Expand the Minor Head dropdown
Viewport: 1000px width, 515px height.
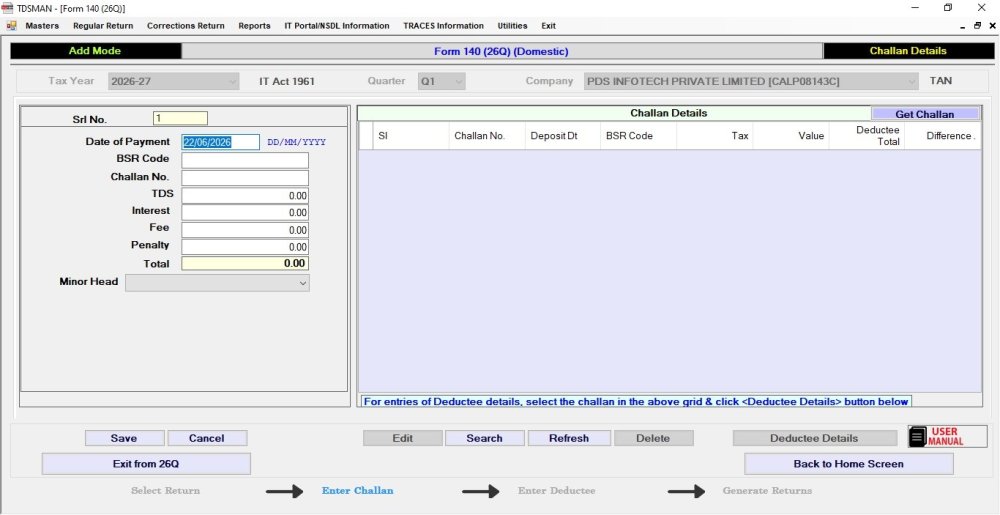pos(303,283)
